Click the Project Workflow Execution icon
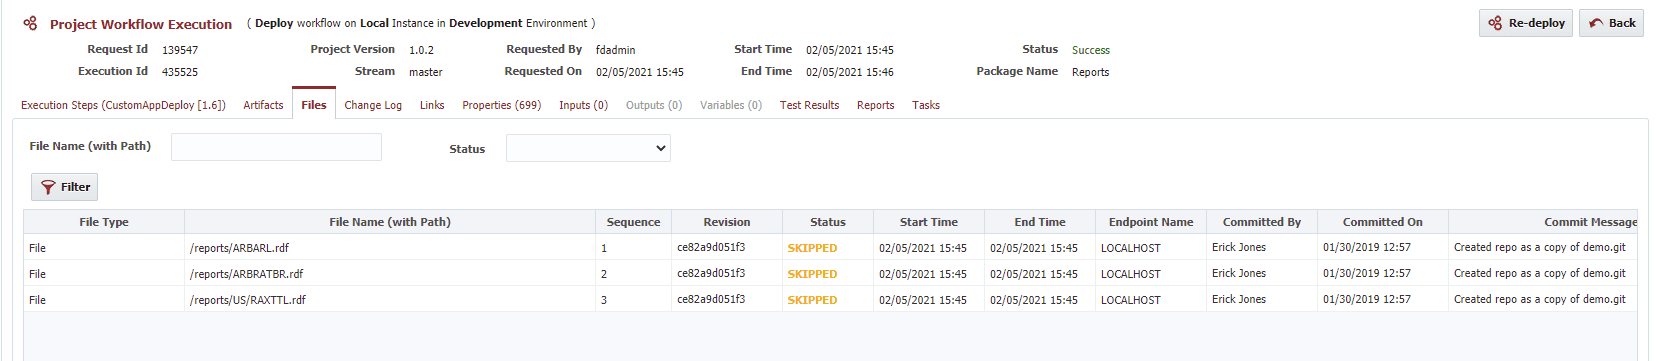1656x361 pixels. 30,24
